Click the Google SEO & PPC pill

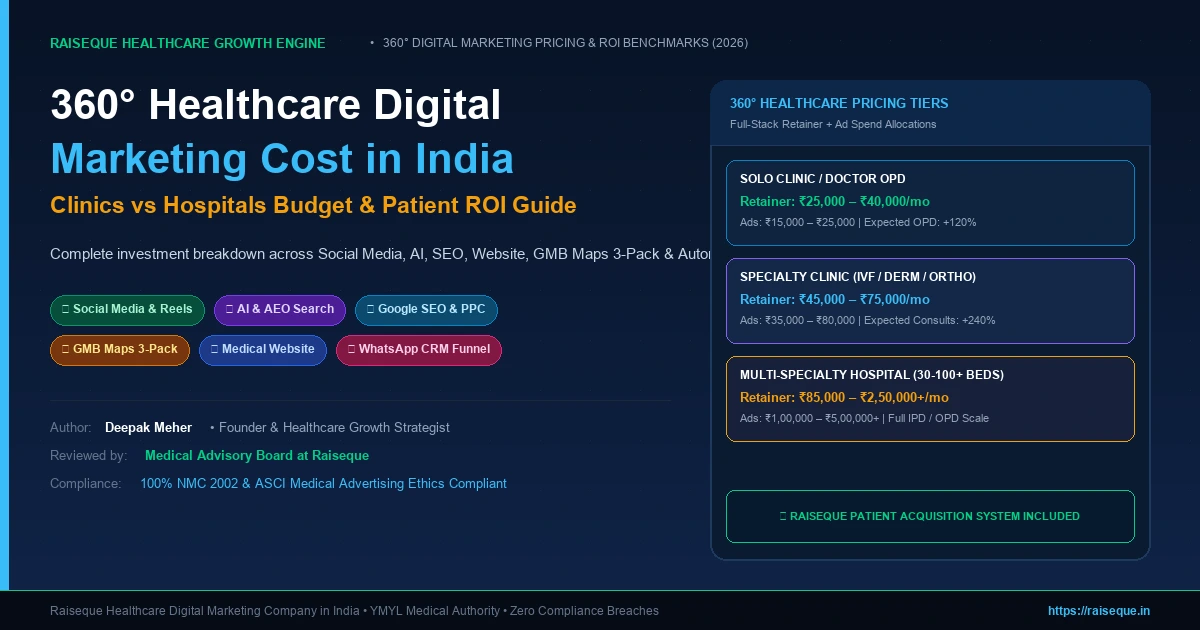click(426, 310)
